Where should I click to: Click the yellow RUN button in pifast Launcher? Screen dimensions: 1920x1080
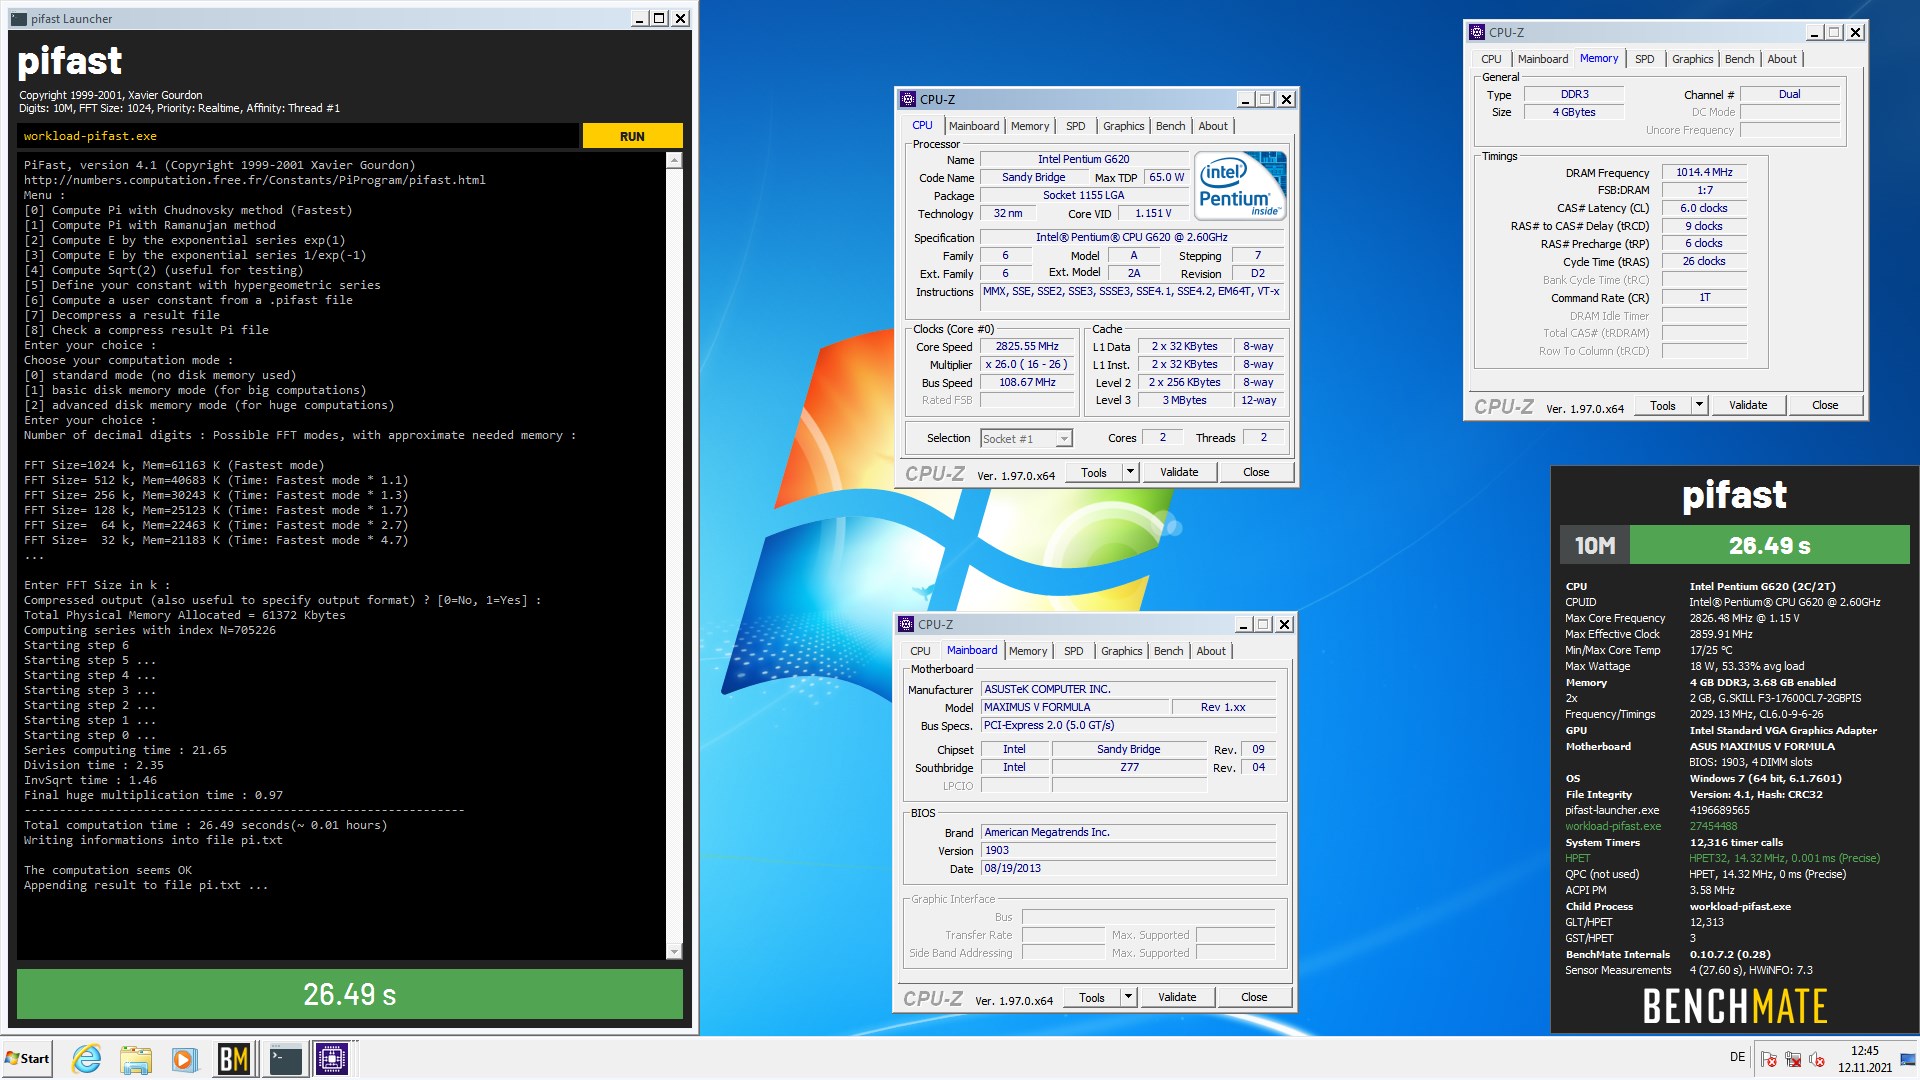632,136
